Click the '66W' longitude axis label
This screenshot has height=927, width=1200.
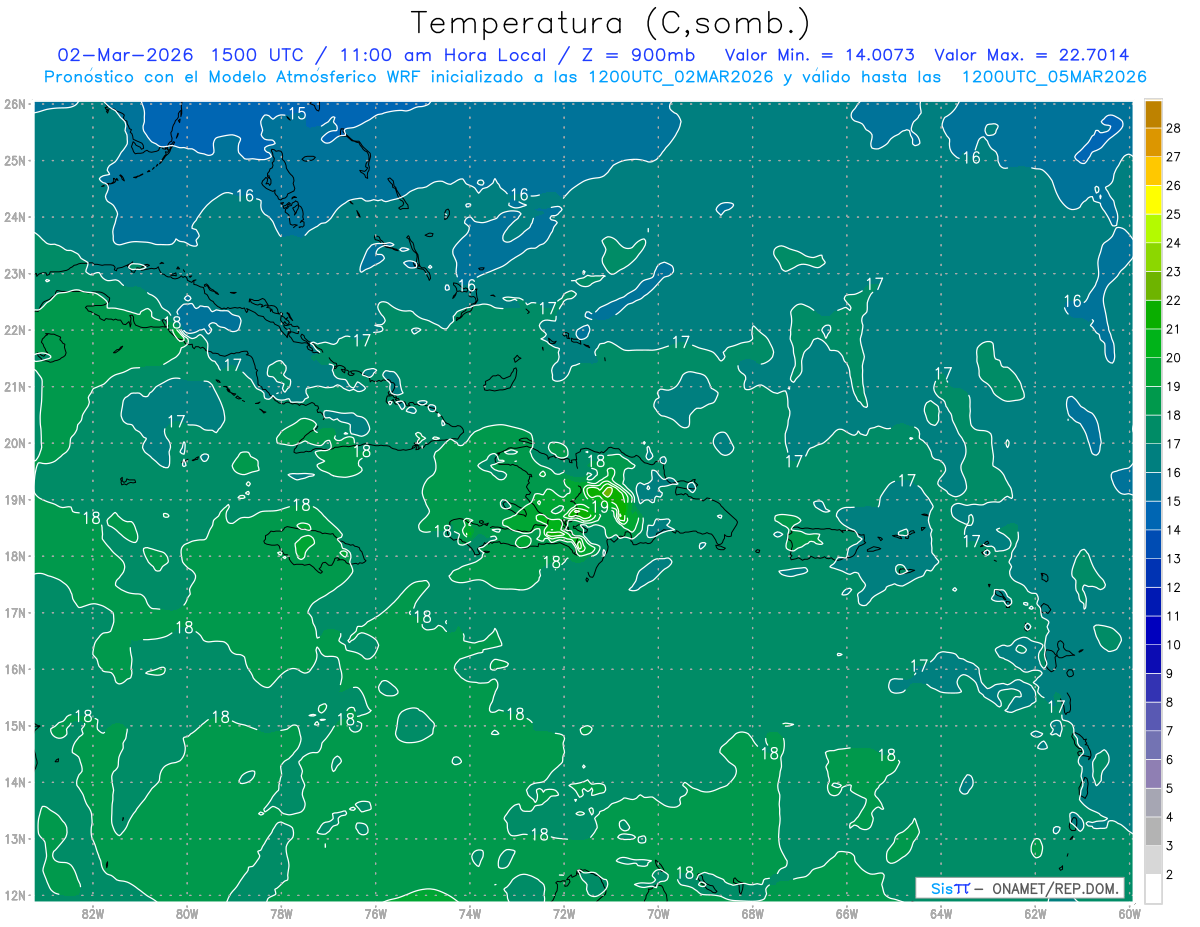tap(847, 913)
